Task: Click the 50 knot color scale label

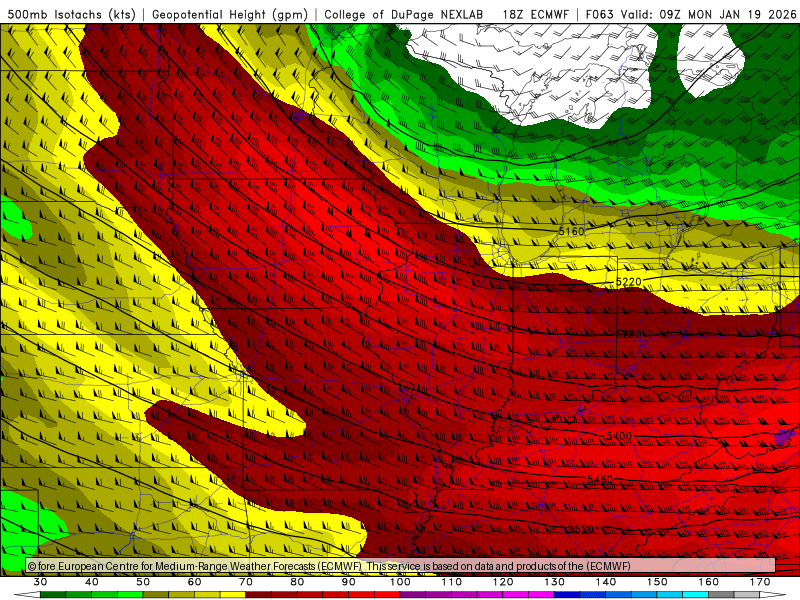Action: click(x=143, y=582)
